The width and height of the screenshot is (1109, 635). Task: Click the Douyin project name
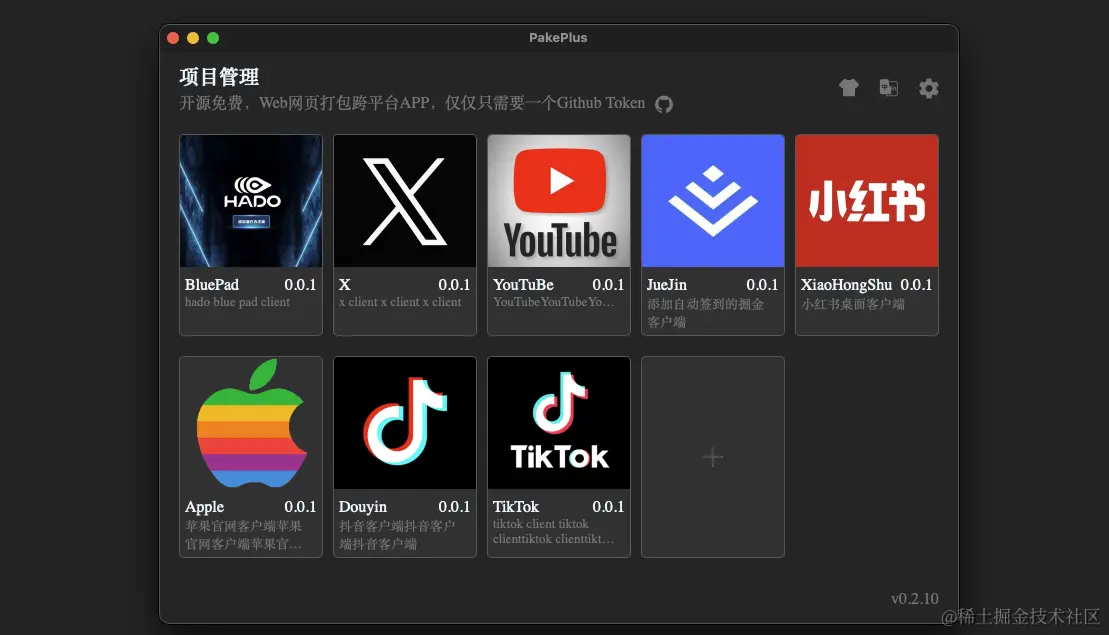click(362, 507)
